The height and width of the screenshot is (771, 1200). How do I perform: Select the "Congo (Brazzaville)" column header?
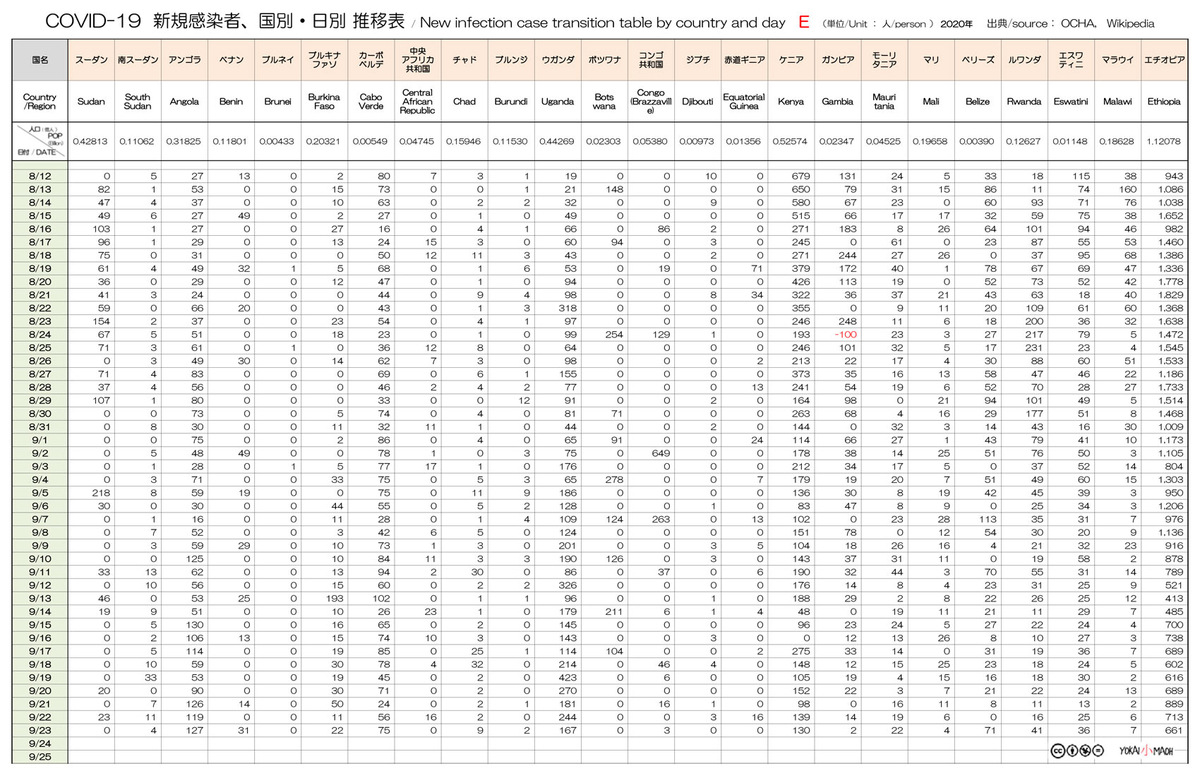[x=650, y=101]
